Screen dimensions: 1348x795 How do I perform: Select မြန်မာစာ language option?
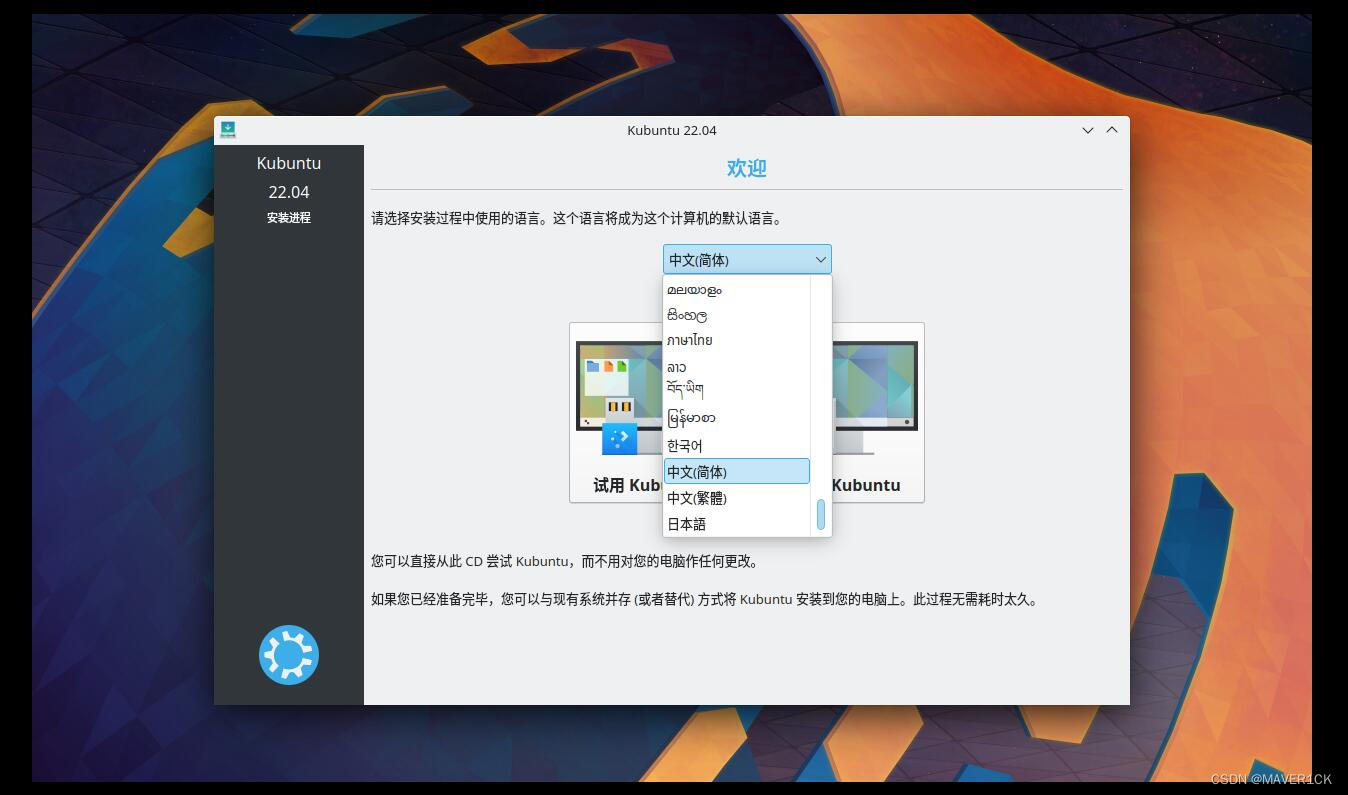click(x=693, y=418)
